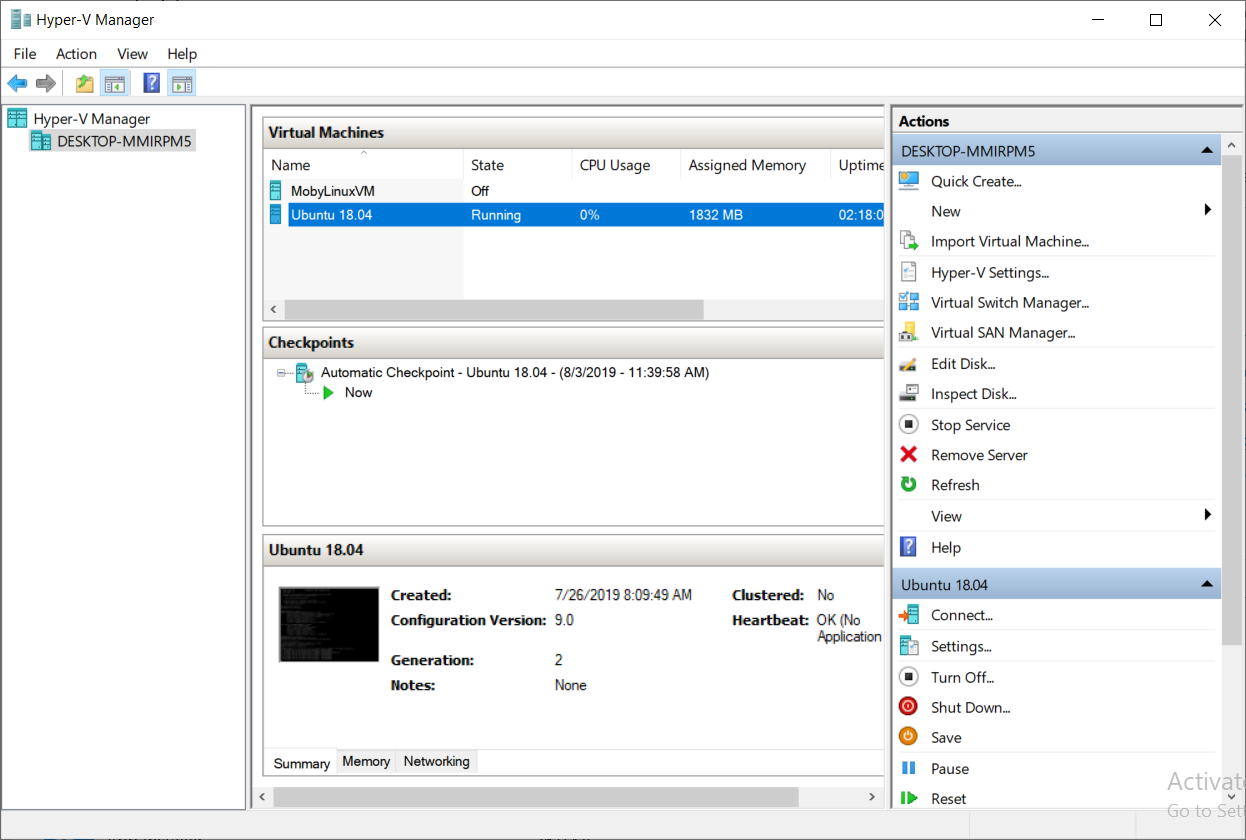This screenshot has height=840, width=1246.
Task: Click the Up one level folder icon
Action: coord(85,83)
